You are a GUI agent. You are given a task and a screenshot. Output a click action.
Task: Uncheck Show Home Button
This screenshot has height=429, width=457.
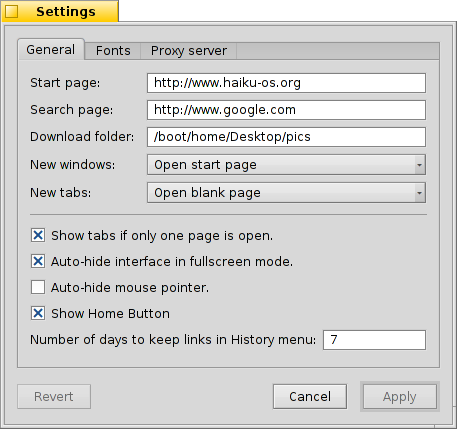click(38, 313)
